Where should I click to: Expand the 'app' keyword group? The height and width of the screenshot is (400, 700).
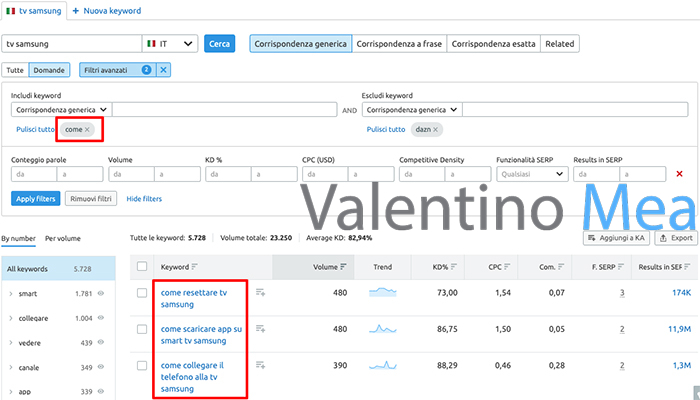pos(11,392)
